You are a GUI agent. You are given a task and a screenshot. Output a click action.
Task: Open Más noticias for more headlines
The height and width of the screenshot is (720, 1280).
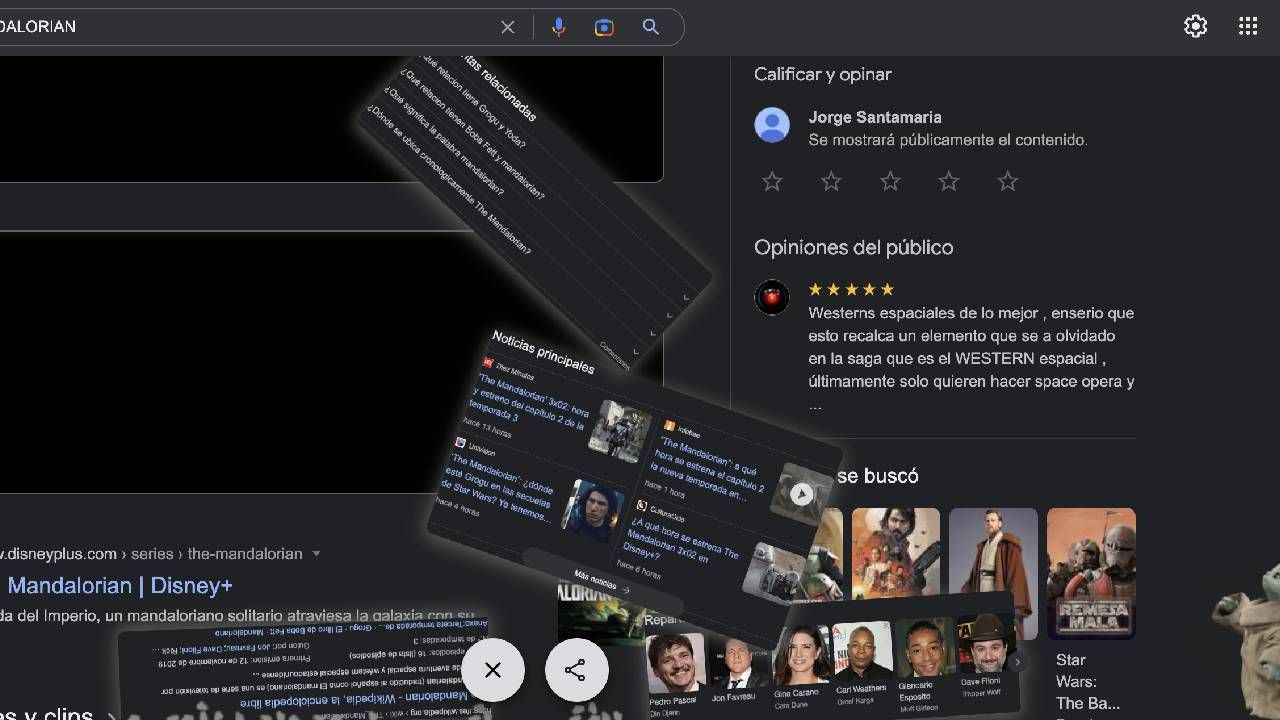point(598,580)
